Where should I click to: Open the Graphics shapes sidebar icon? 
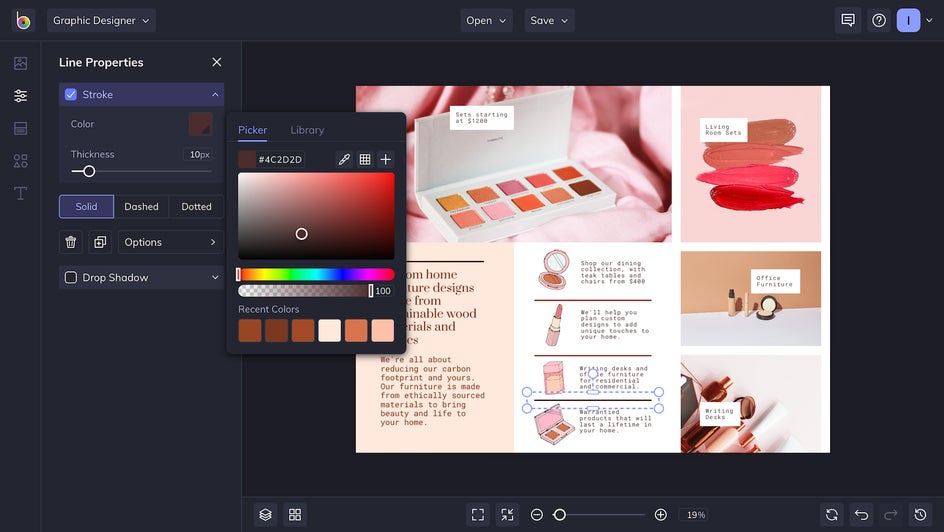coord(20,161)
